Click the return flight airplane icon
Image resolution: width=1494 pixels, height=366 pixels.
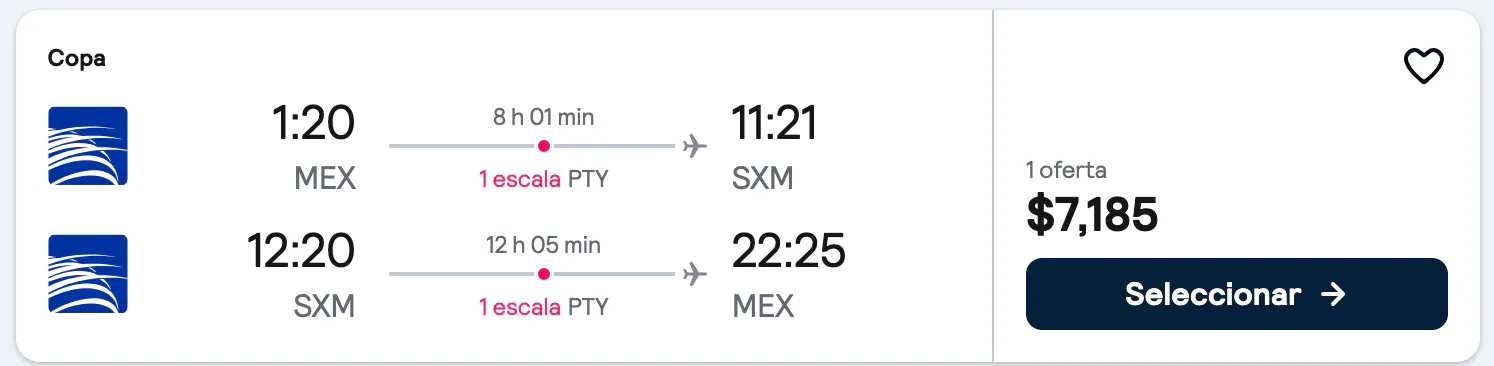[695, 274]
